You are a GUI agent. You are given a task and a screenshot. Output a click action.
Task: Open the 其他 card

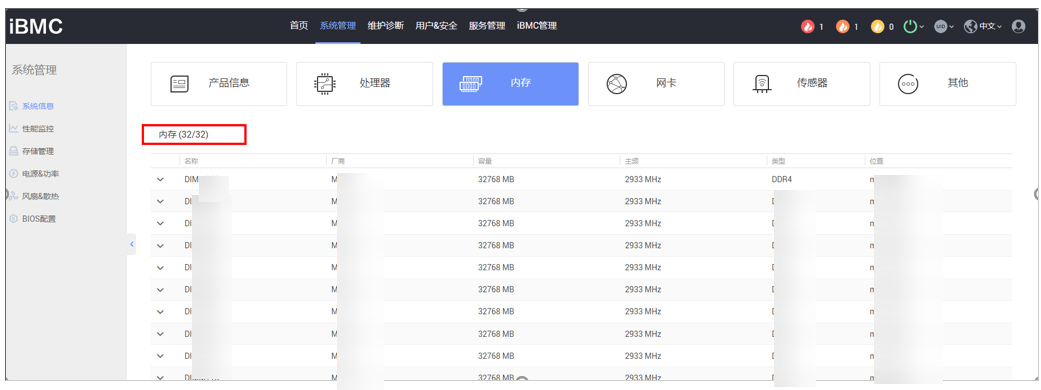pos(947,84)
